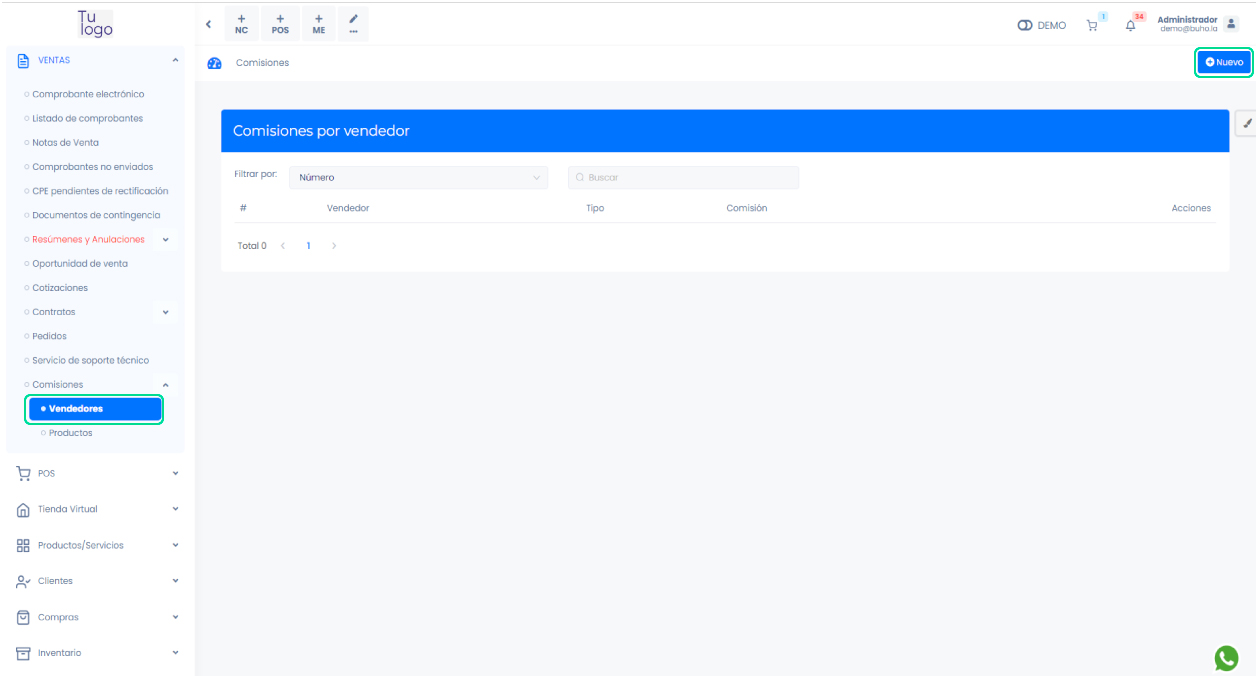Click the Buscar search field
The height and width of the screenshot is (676, 1260).
point(684,178)
